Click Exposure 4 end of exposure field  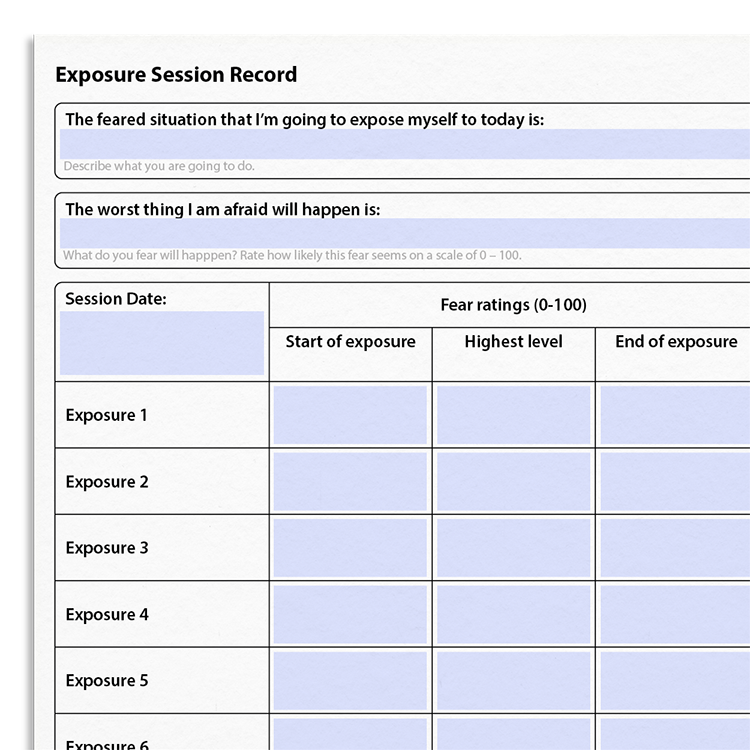(x=675, y=614)
